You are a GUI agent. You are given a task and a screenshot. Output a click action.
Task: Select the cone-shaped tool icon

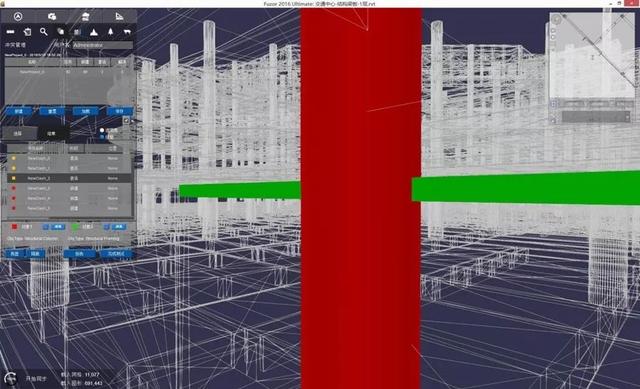94,31
